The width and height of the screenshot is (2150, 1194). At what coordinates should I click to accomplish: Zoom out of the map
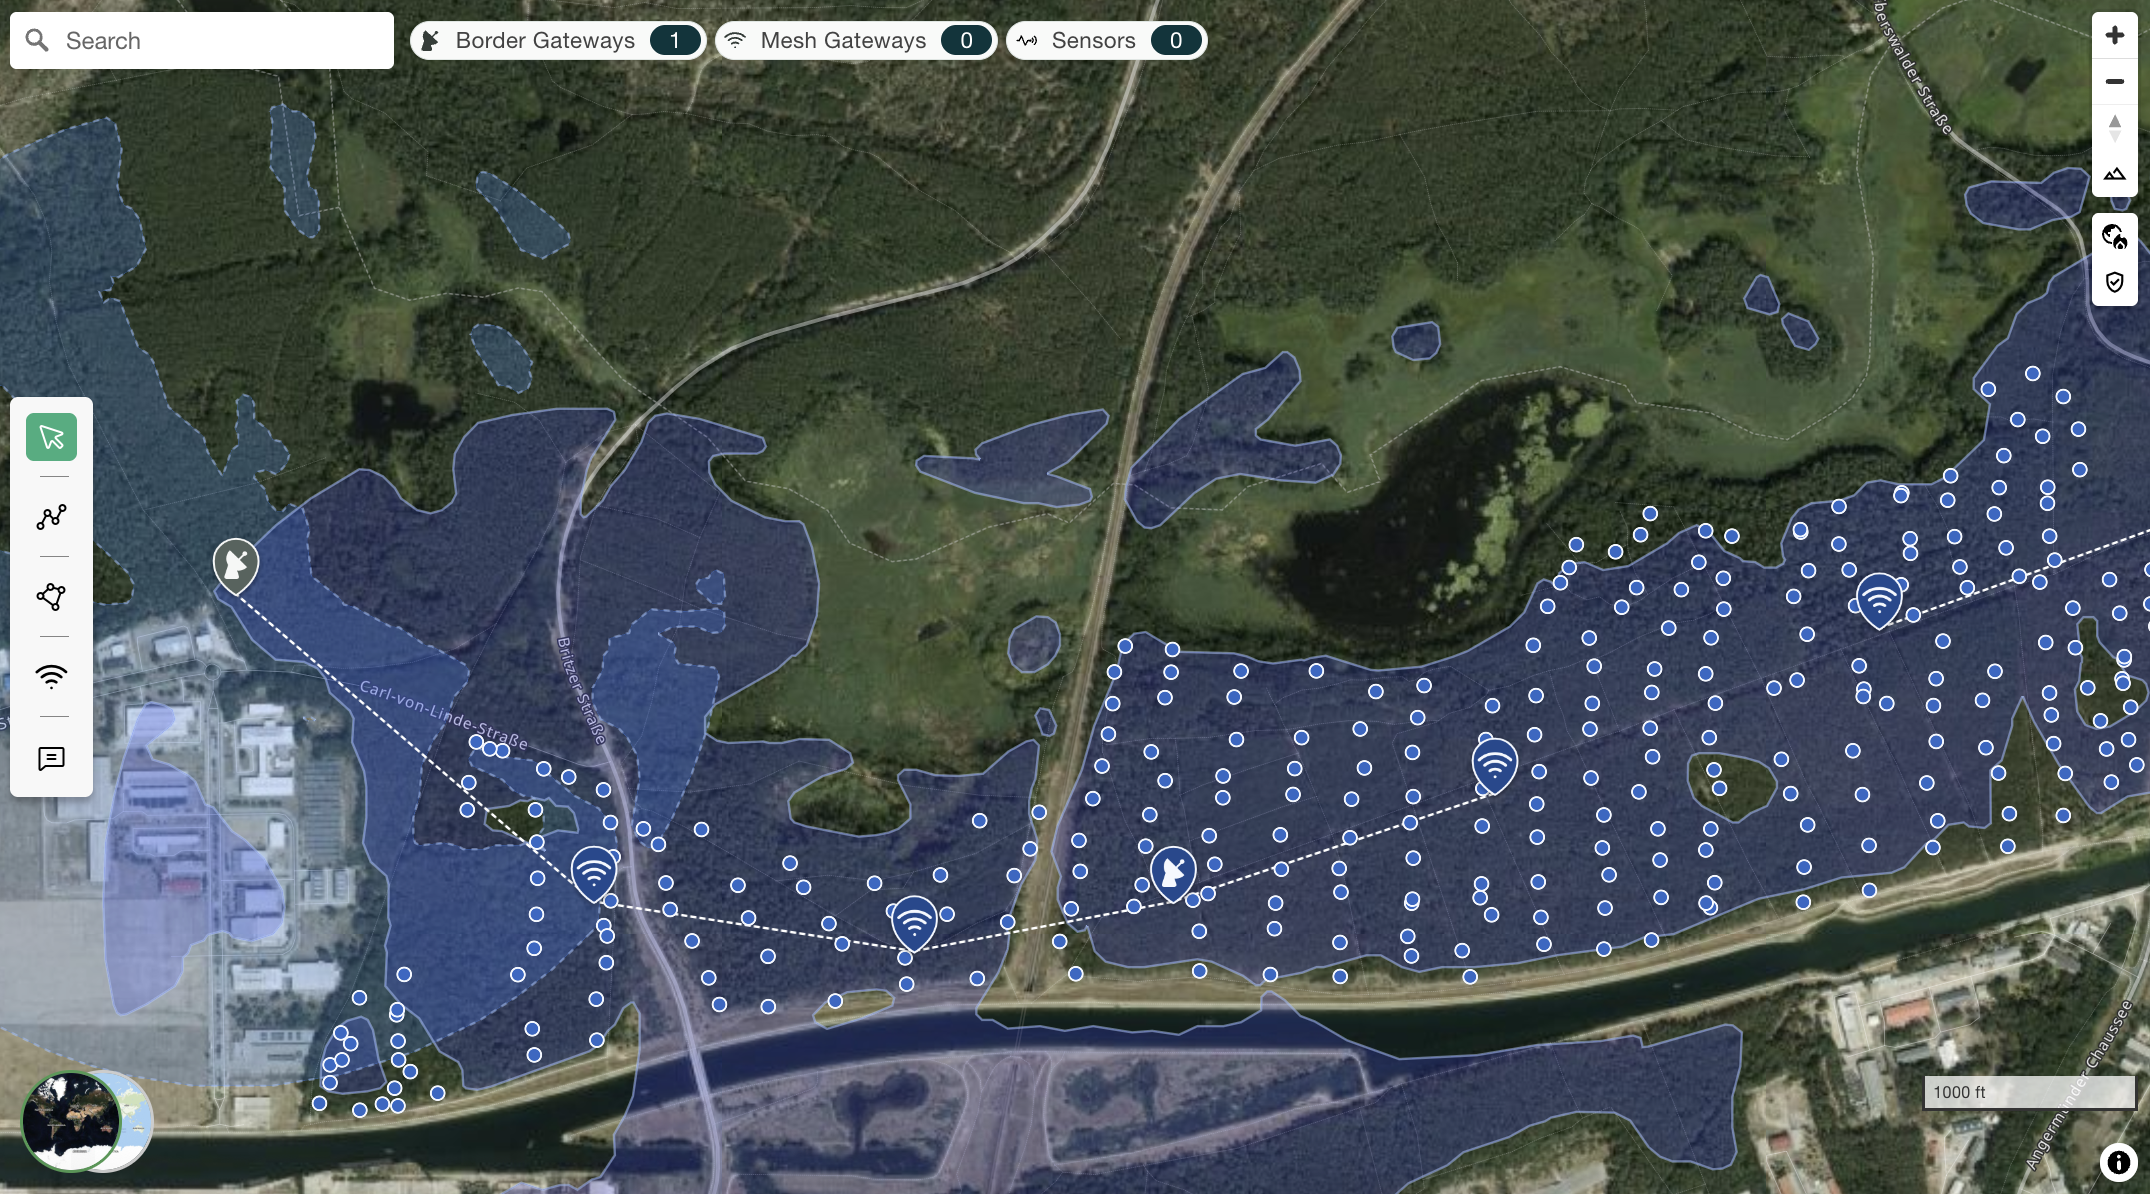click(2114, 81)
